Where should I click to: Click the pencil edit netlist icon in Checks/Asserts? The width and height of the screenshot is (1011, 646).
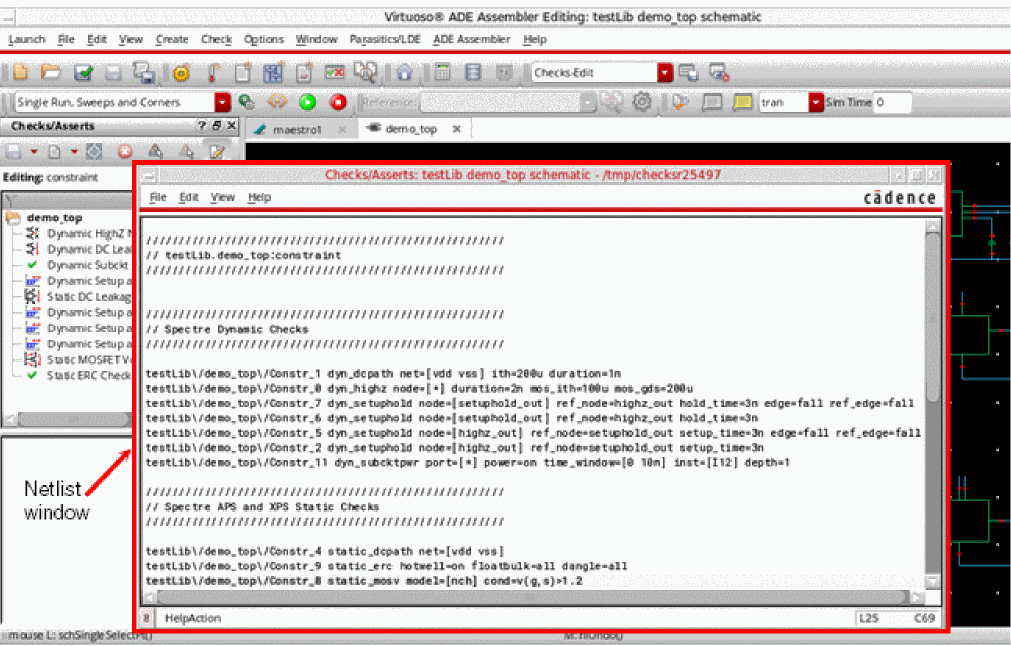(217, 152)
